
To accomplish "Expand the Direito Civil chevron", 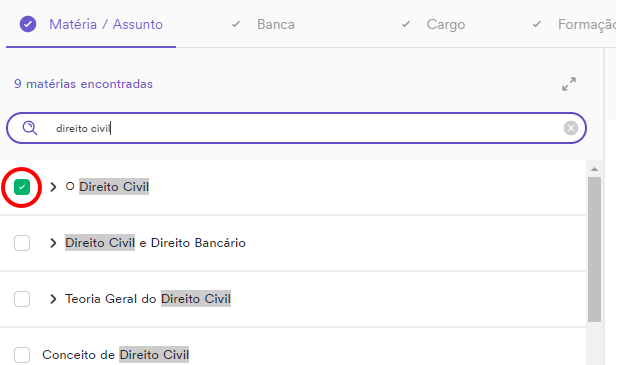I will coord(53,187).
